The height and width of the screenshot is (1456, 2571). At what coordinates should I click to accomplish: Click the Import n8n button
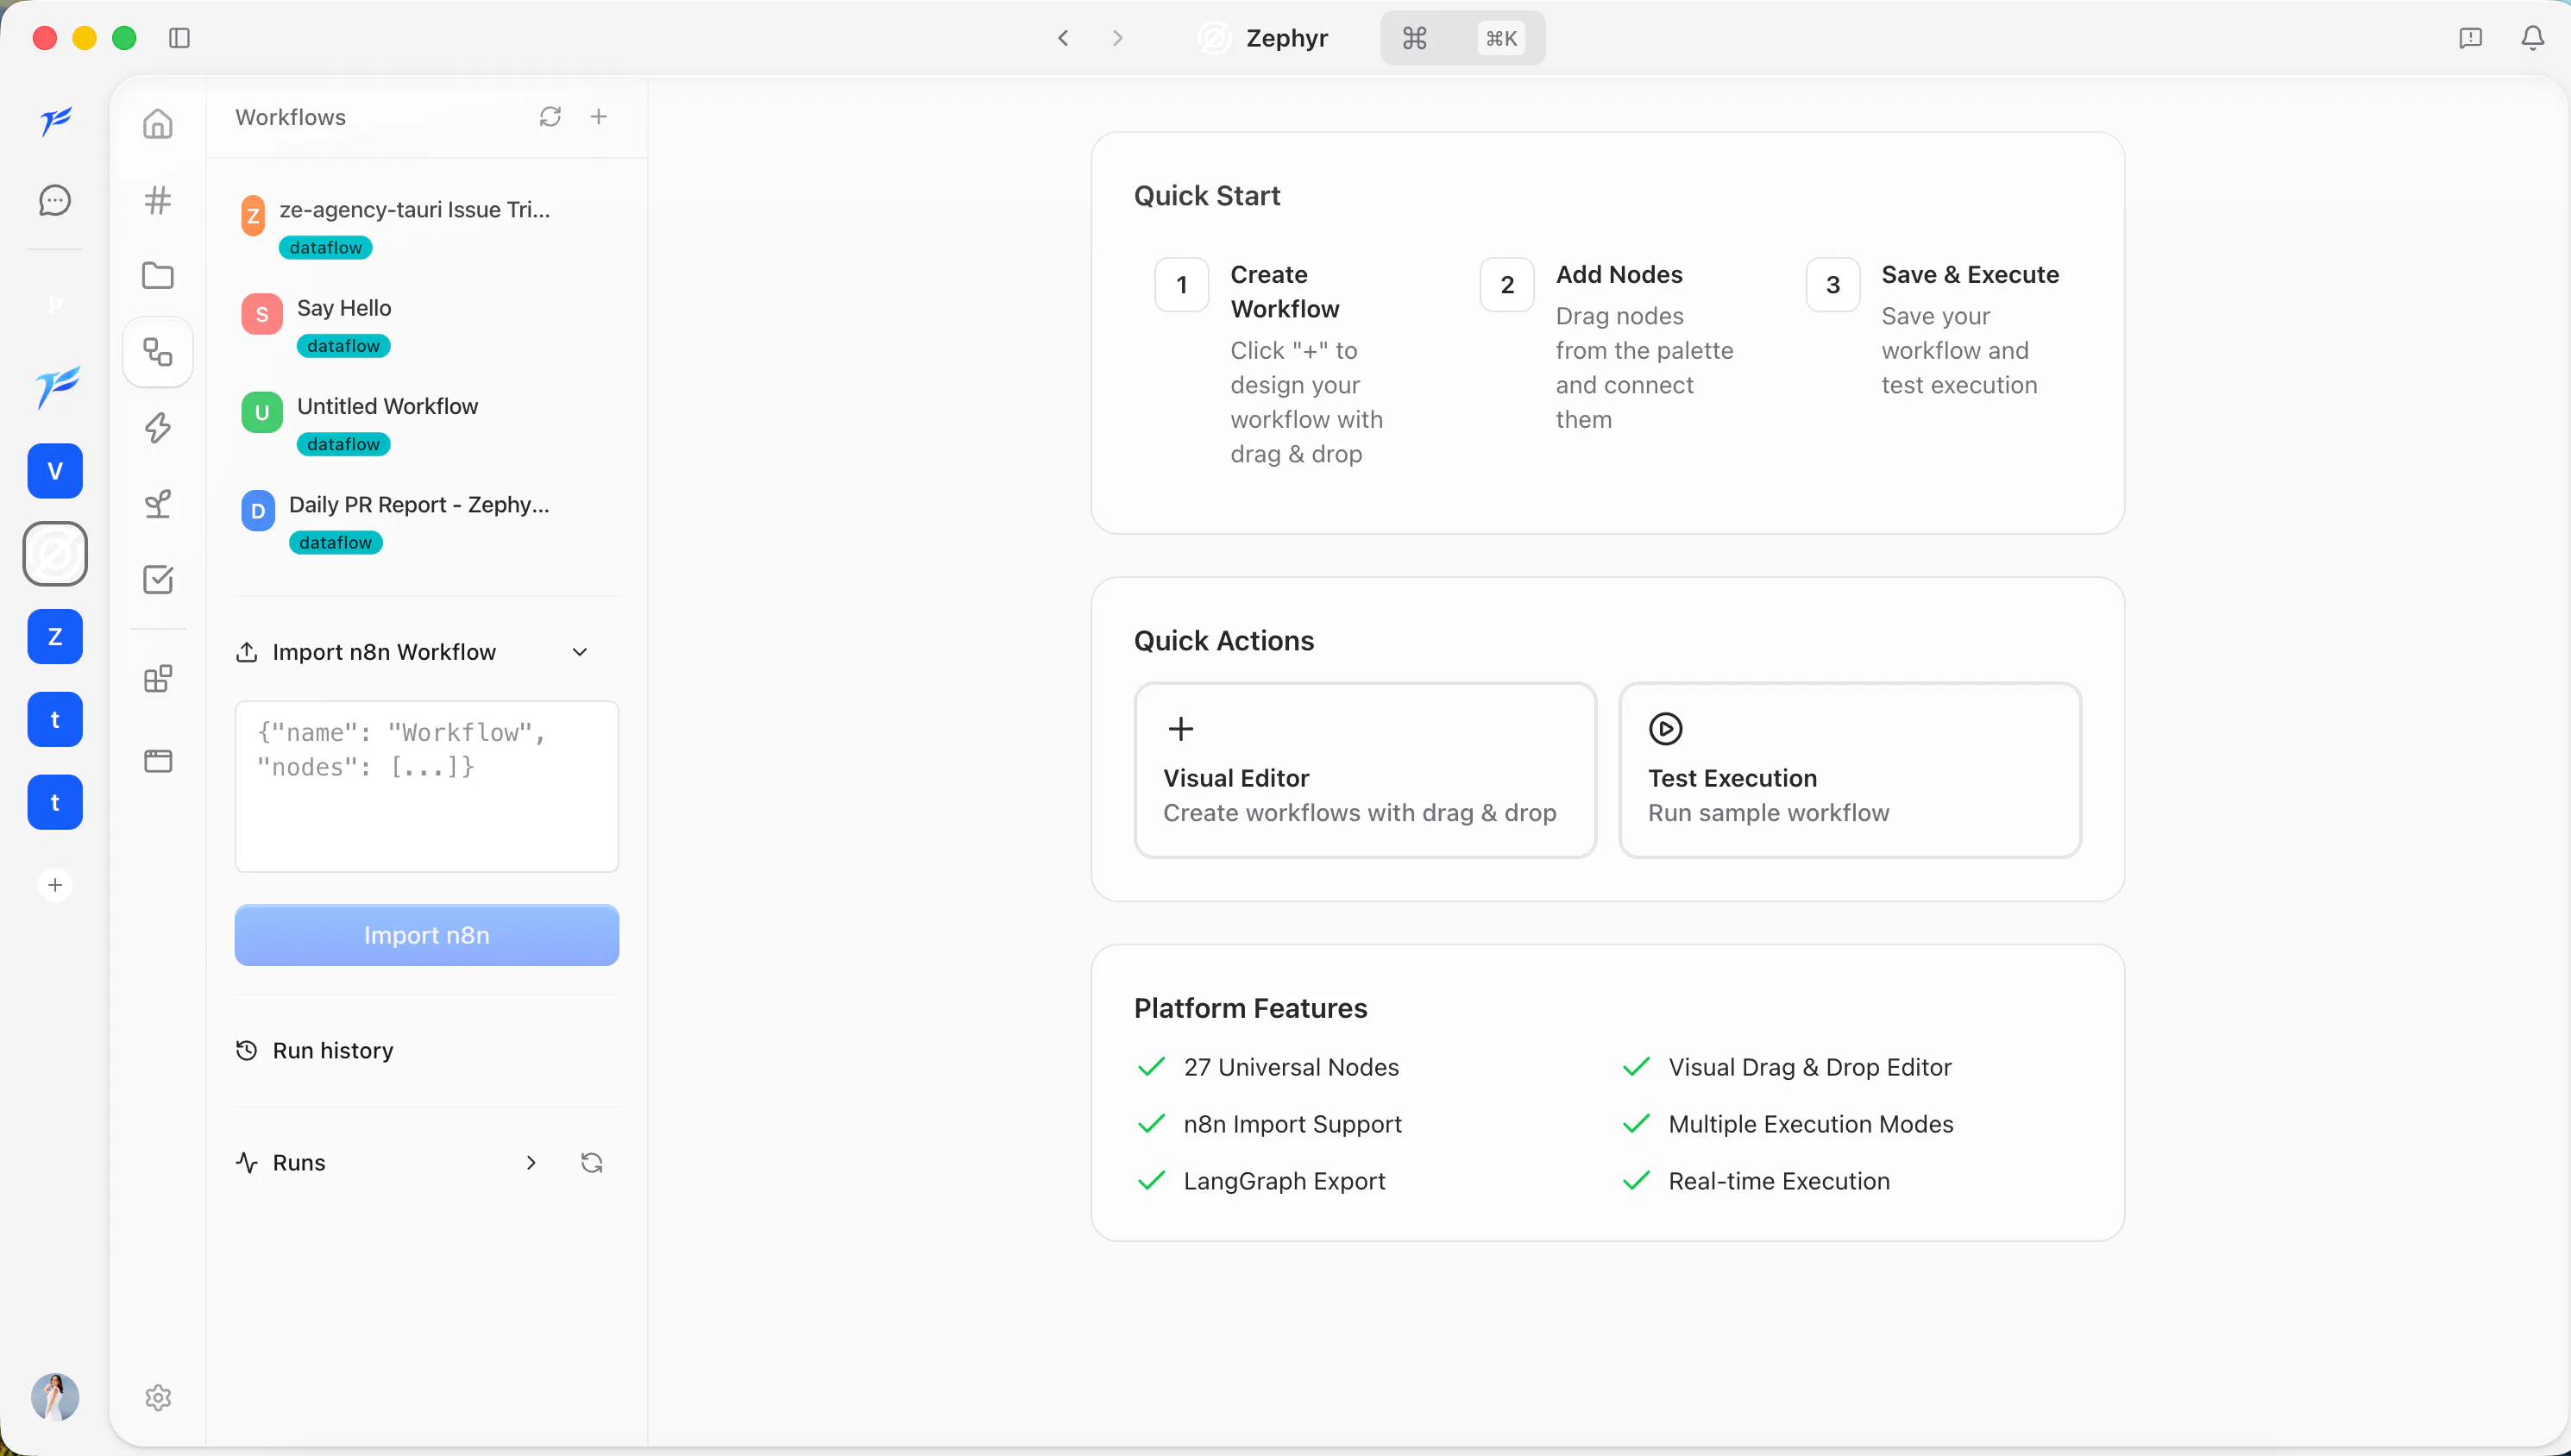coord(426,935)
